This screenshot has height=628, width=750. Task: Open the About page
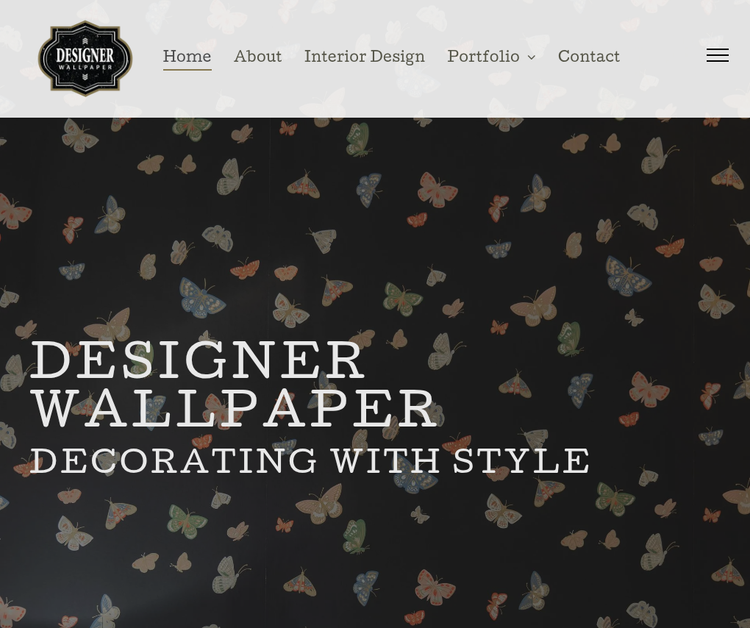click(x=257, y=56)
